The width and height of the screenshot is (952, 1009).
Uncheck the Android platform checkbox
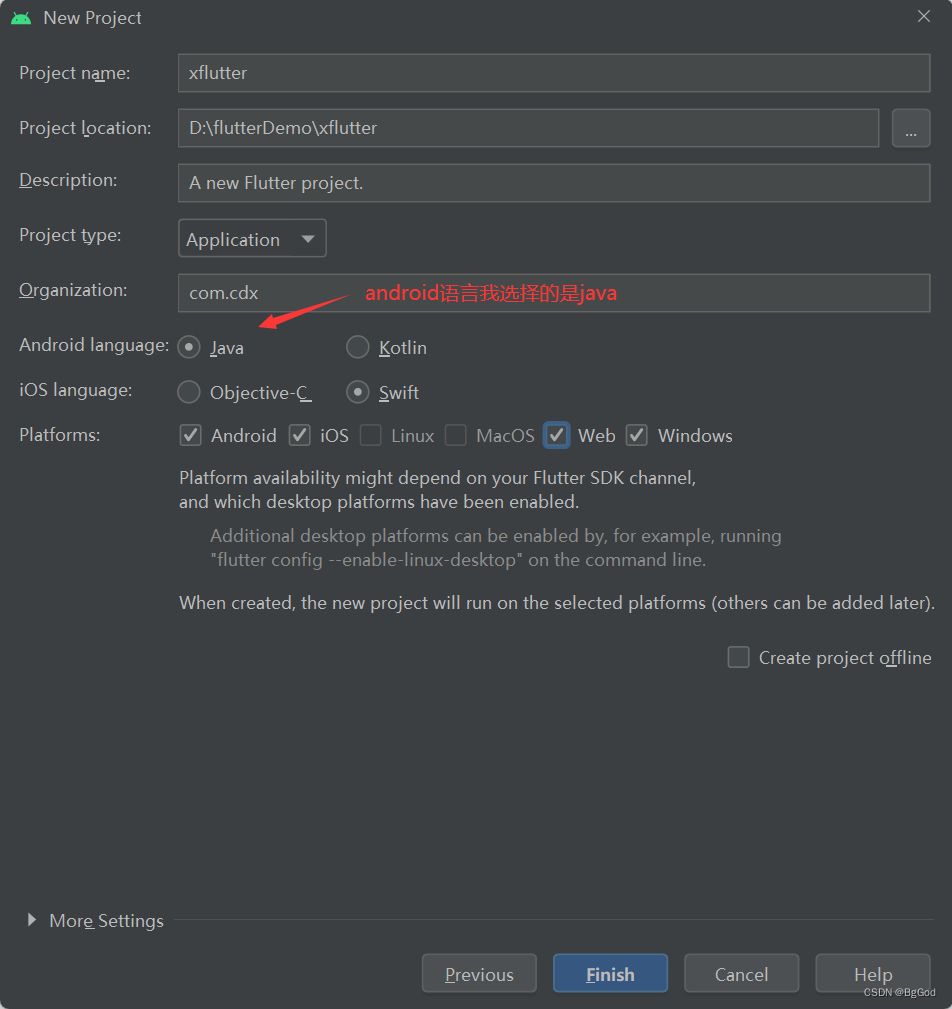pyautogui.click(x=191, y=436)
